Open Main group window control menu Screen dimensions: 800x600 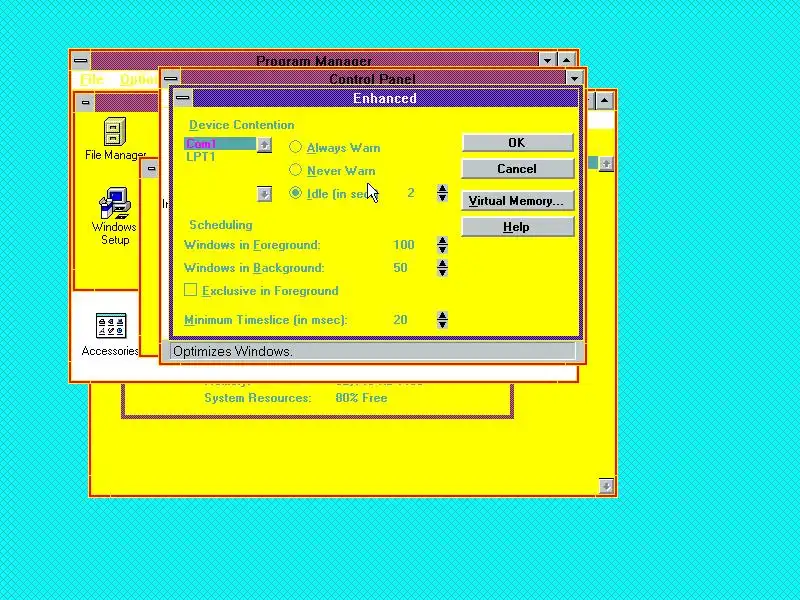(86, 103)
